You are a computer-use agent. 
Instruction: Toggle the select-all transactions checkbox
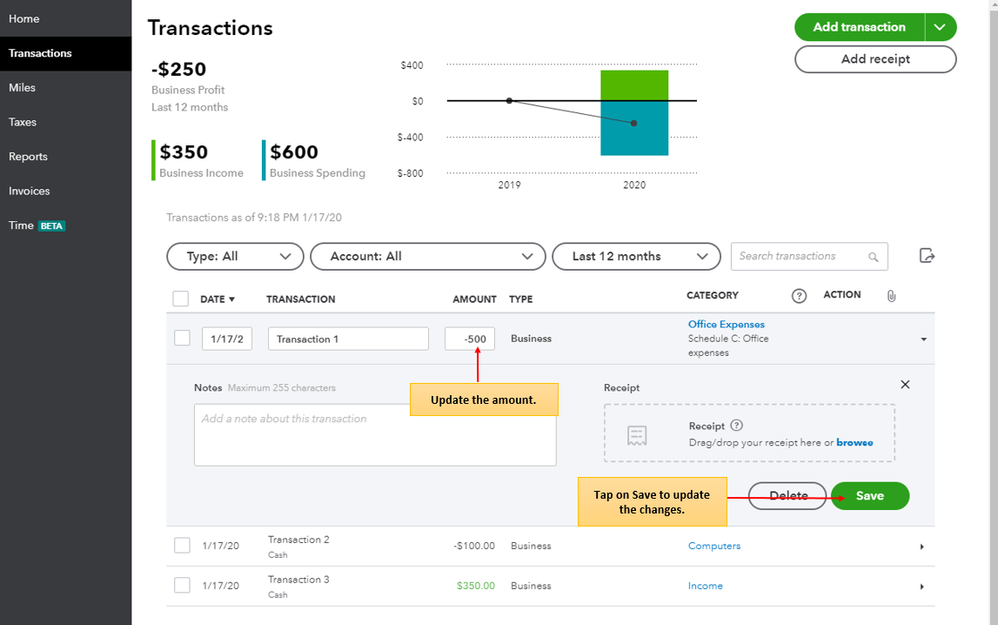click(x=181, y=298)
